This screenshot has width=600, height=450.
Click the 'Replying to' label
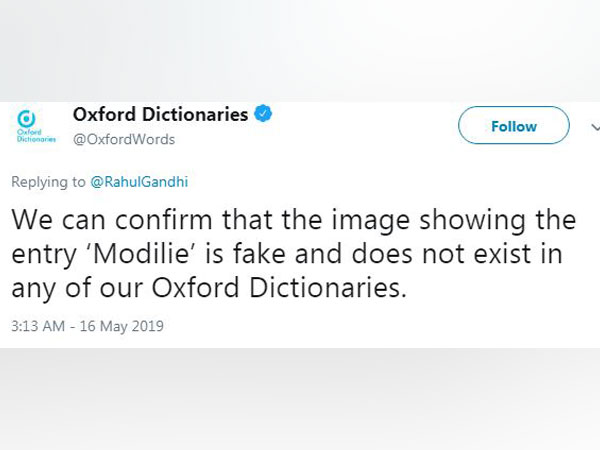pyautogui.click(x=48, y=182)
